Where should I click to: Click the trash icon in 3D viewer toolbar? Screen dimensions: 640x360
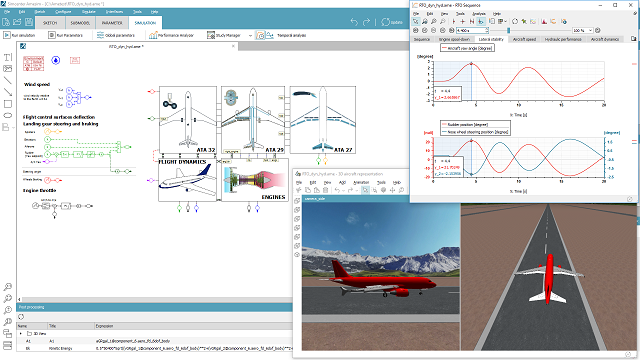(x=325, y=190)
